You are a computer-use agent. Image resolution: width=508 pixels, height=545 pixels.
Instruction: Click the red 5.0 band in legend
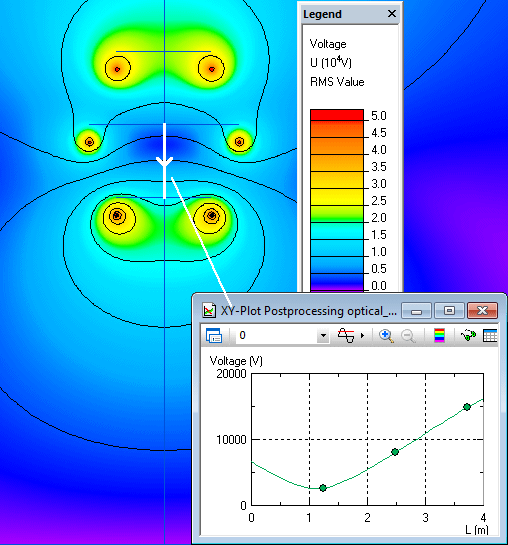(x=337, y=115)
